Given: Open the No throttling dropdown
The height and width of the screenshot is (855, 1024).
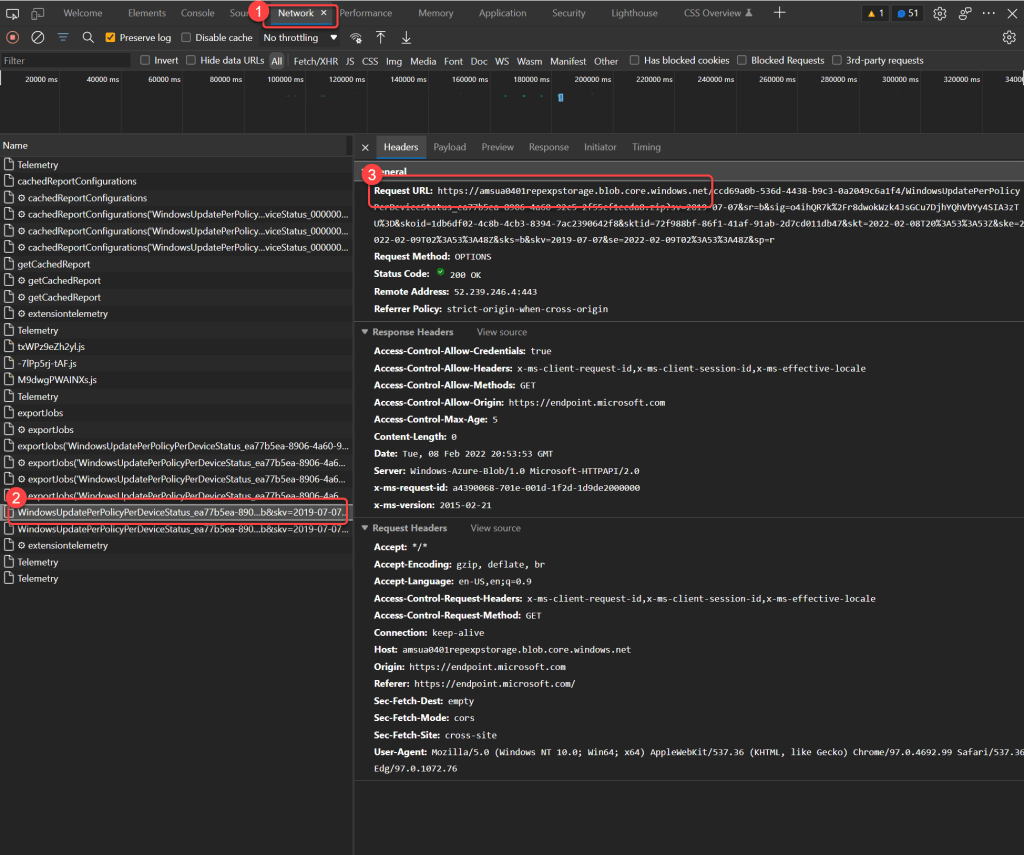Looking at the screenshot, I should (x=300, y=37).
